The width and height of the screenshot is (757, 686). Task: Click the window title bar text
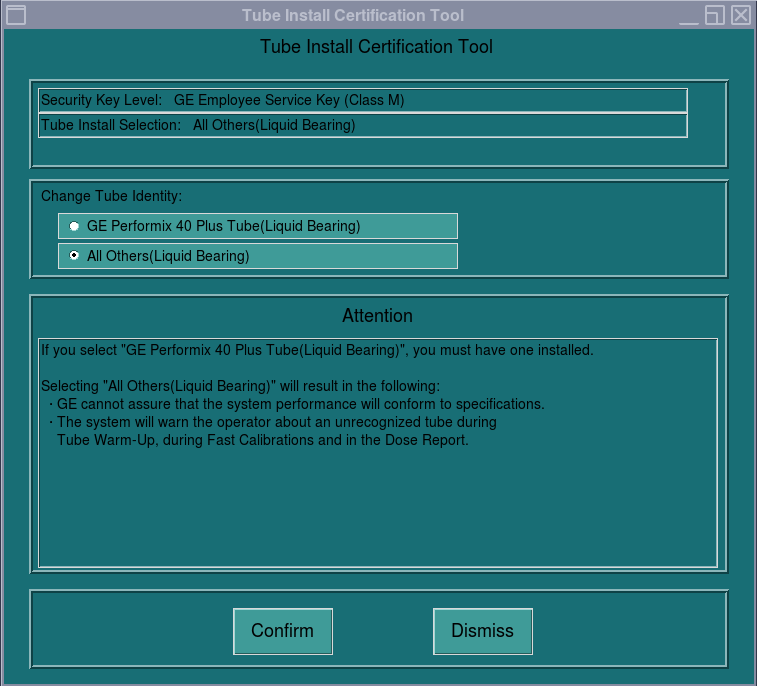[x=352, y=15]
